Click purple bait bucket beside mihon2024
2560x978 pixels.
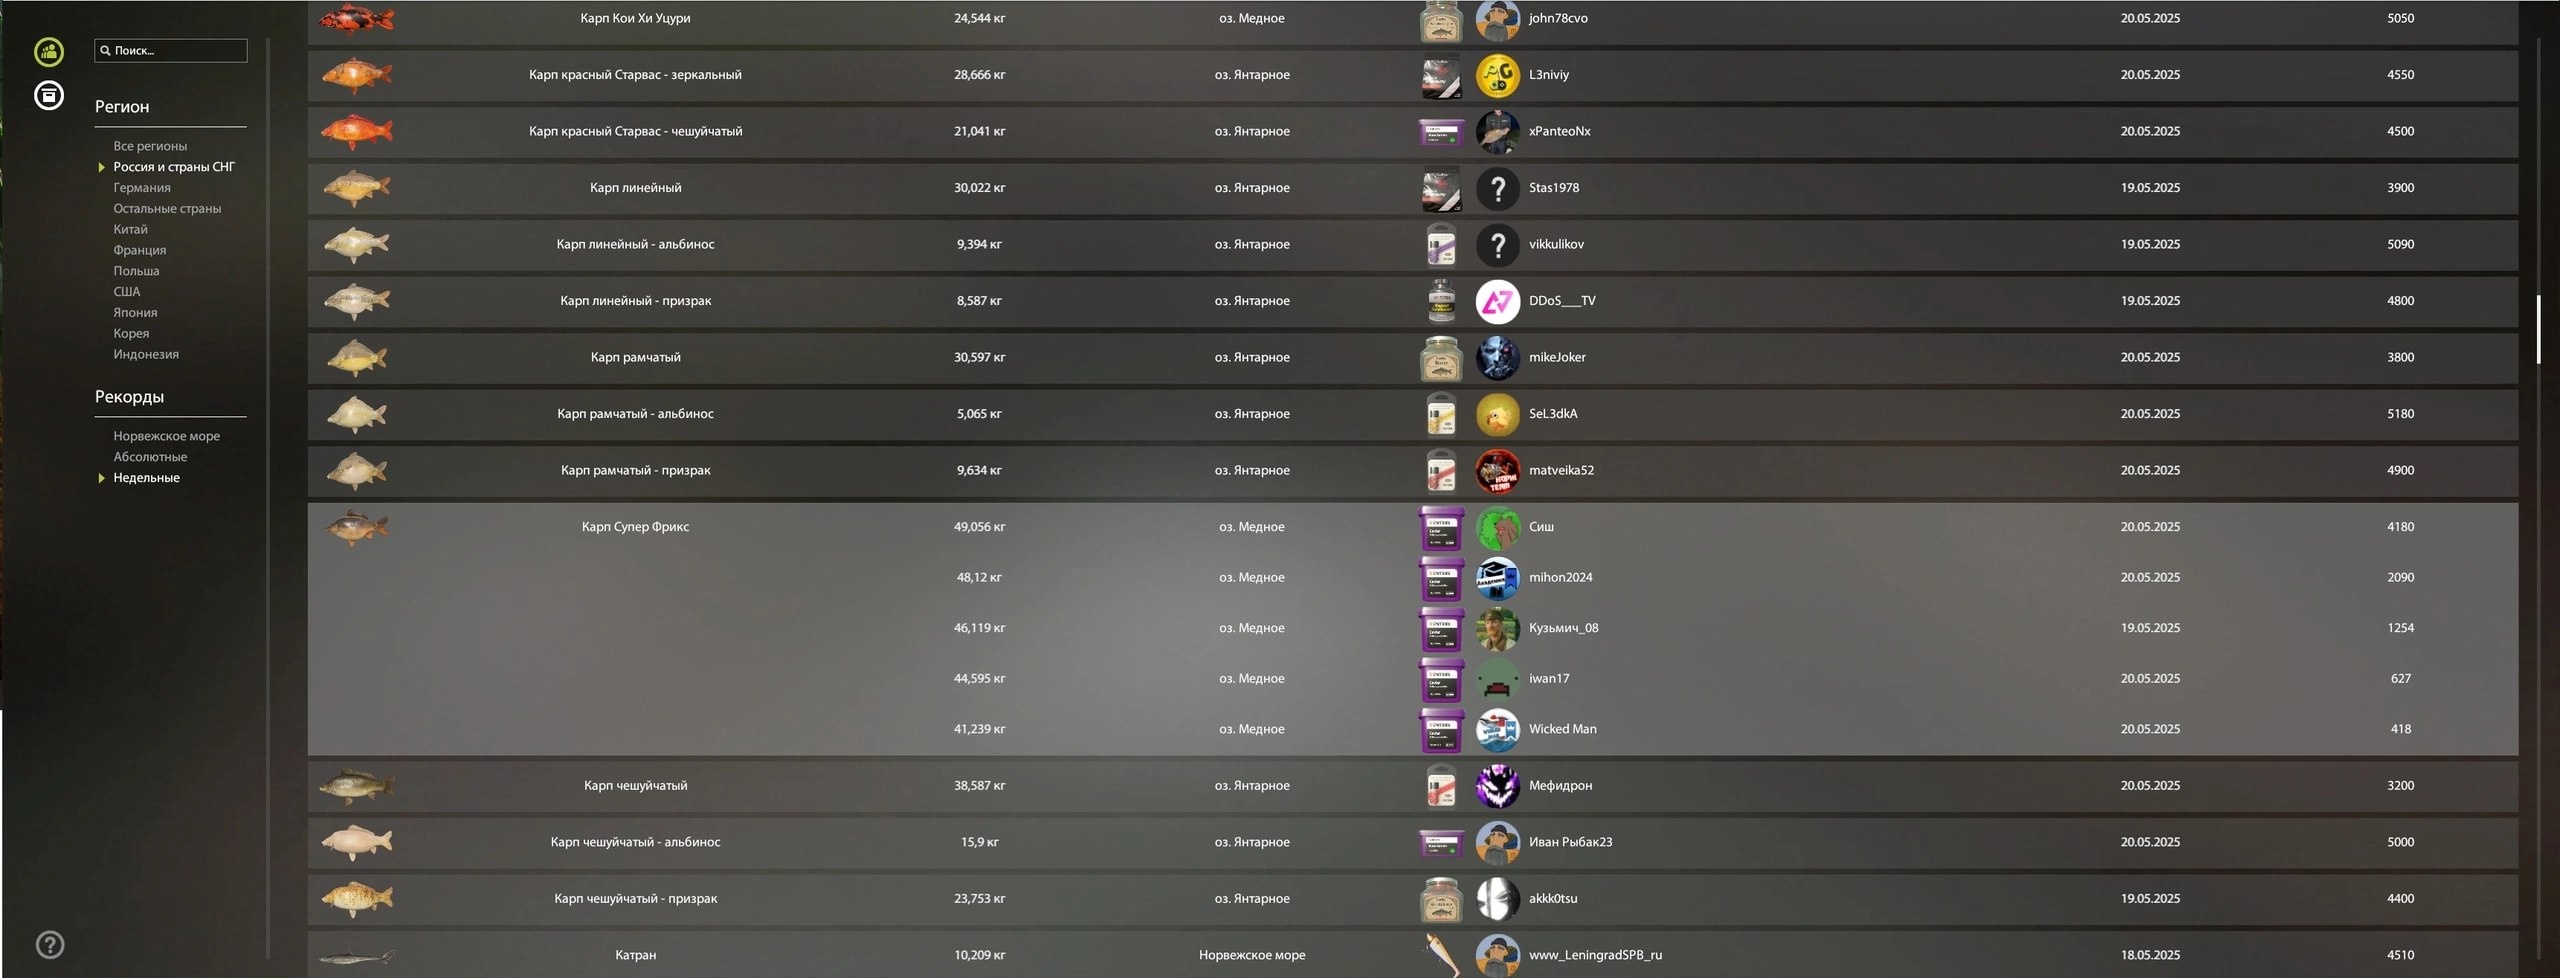click(1441, 578)
